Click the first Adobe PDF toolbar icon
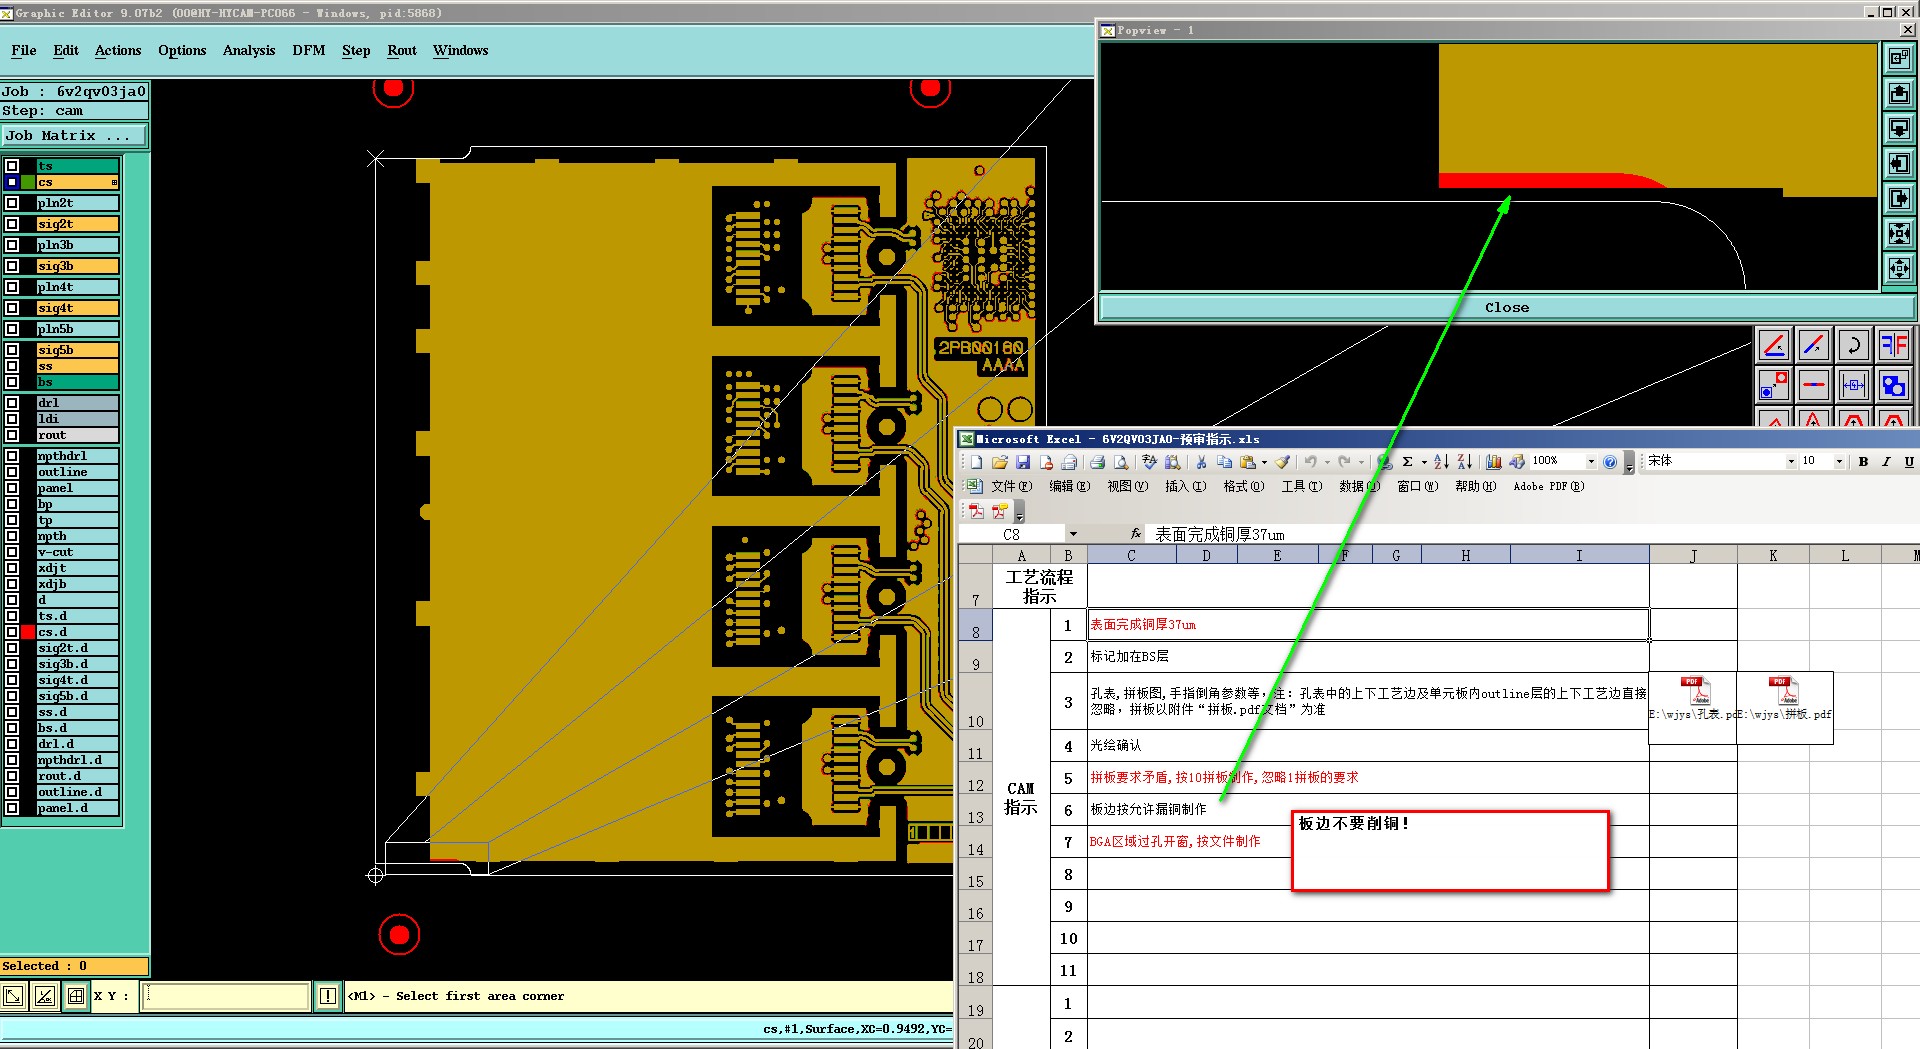This screenshot has height=1049, width=1920. pyautogui.click(x=977, y=511)
